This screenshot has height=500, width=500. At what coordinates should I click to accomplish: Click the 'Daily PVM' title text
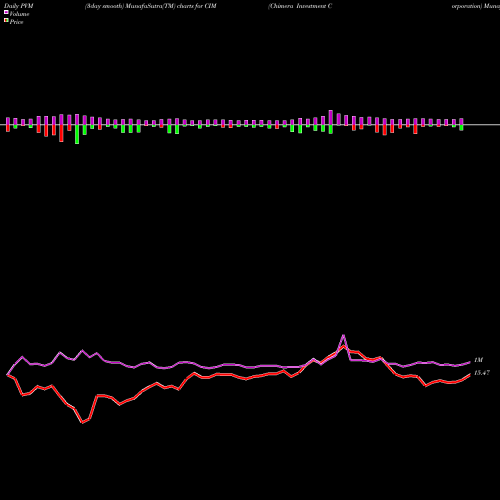click(19, 6)
